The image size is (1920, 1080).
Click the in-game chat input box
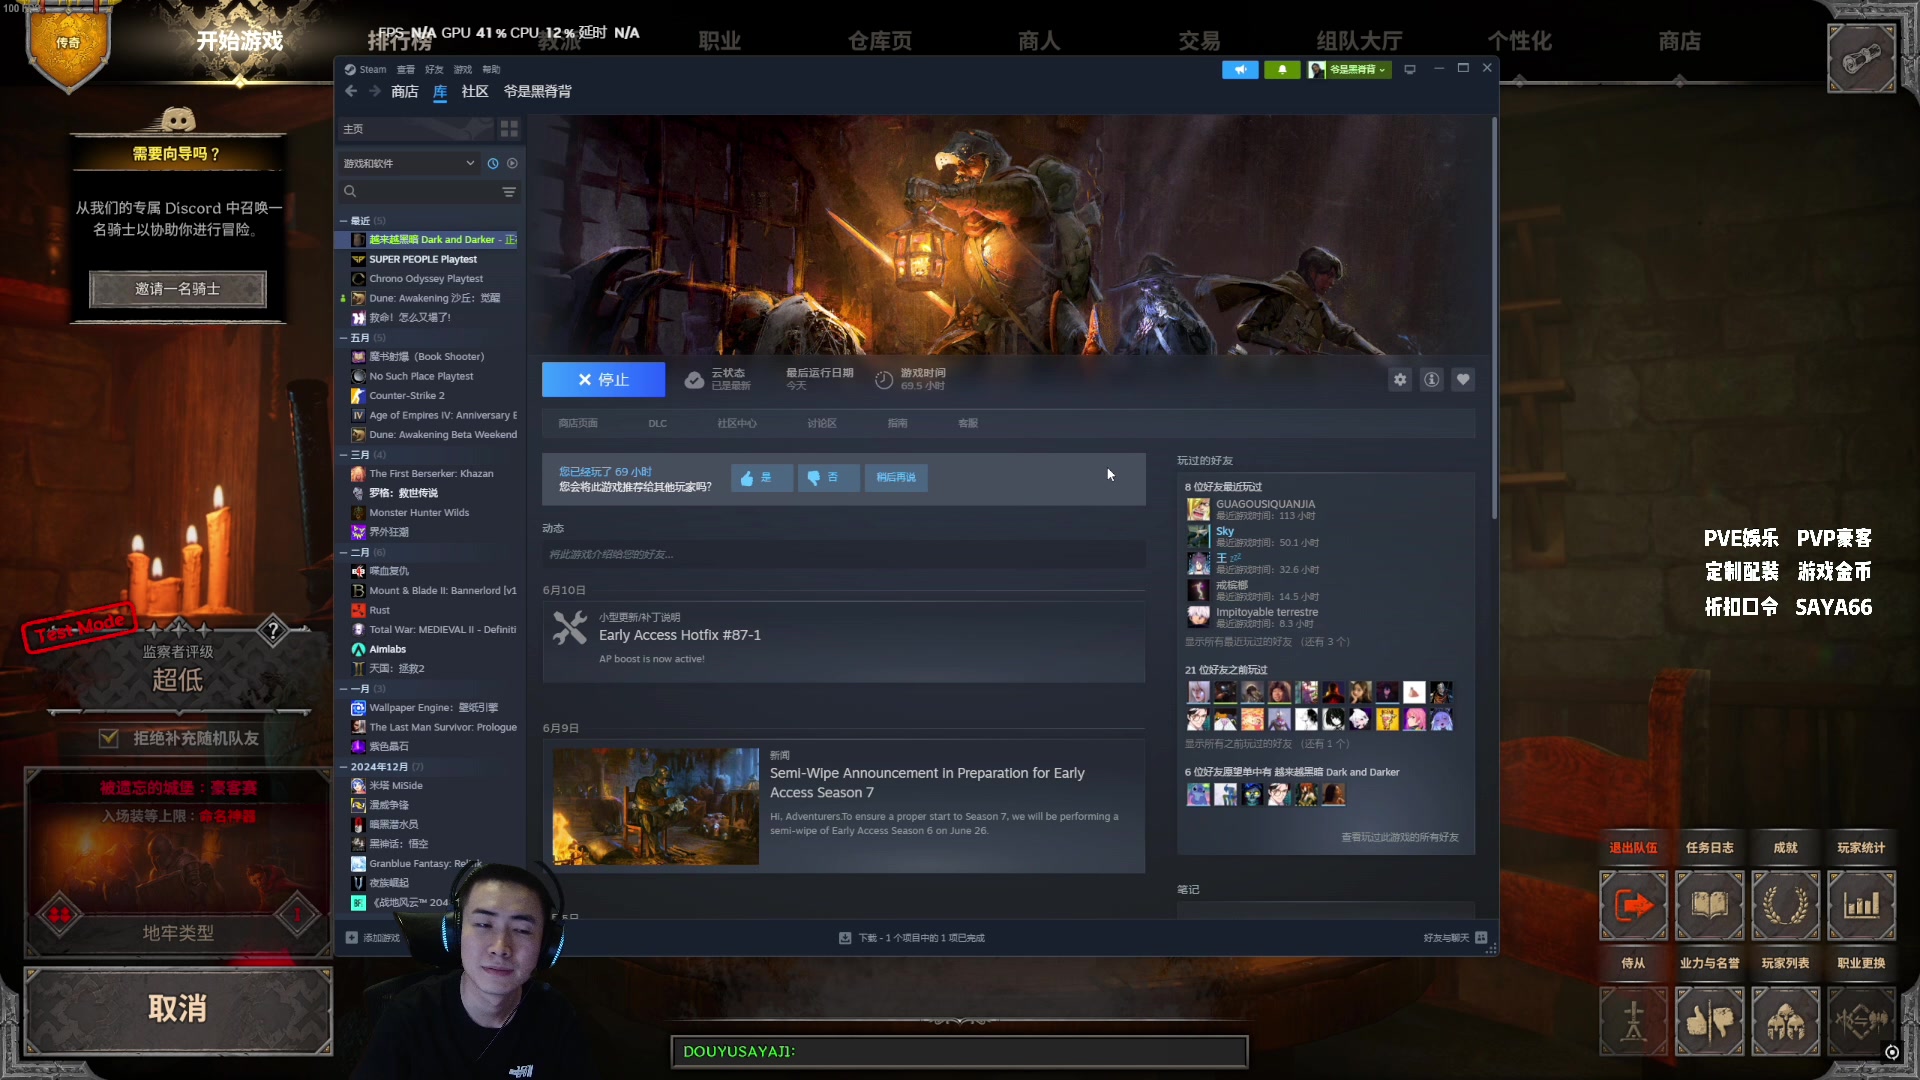tap(959, 1052)
